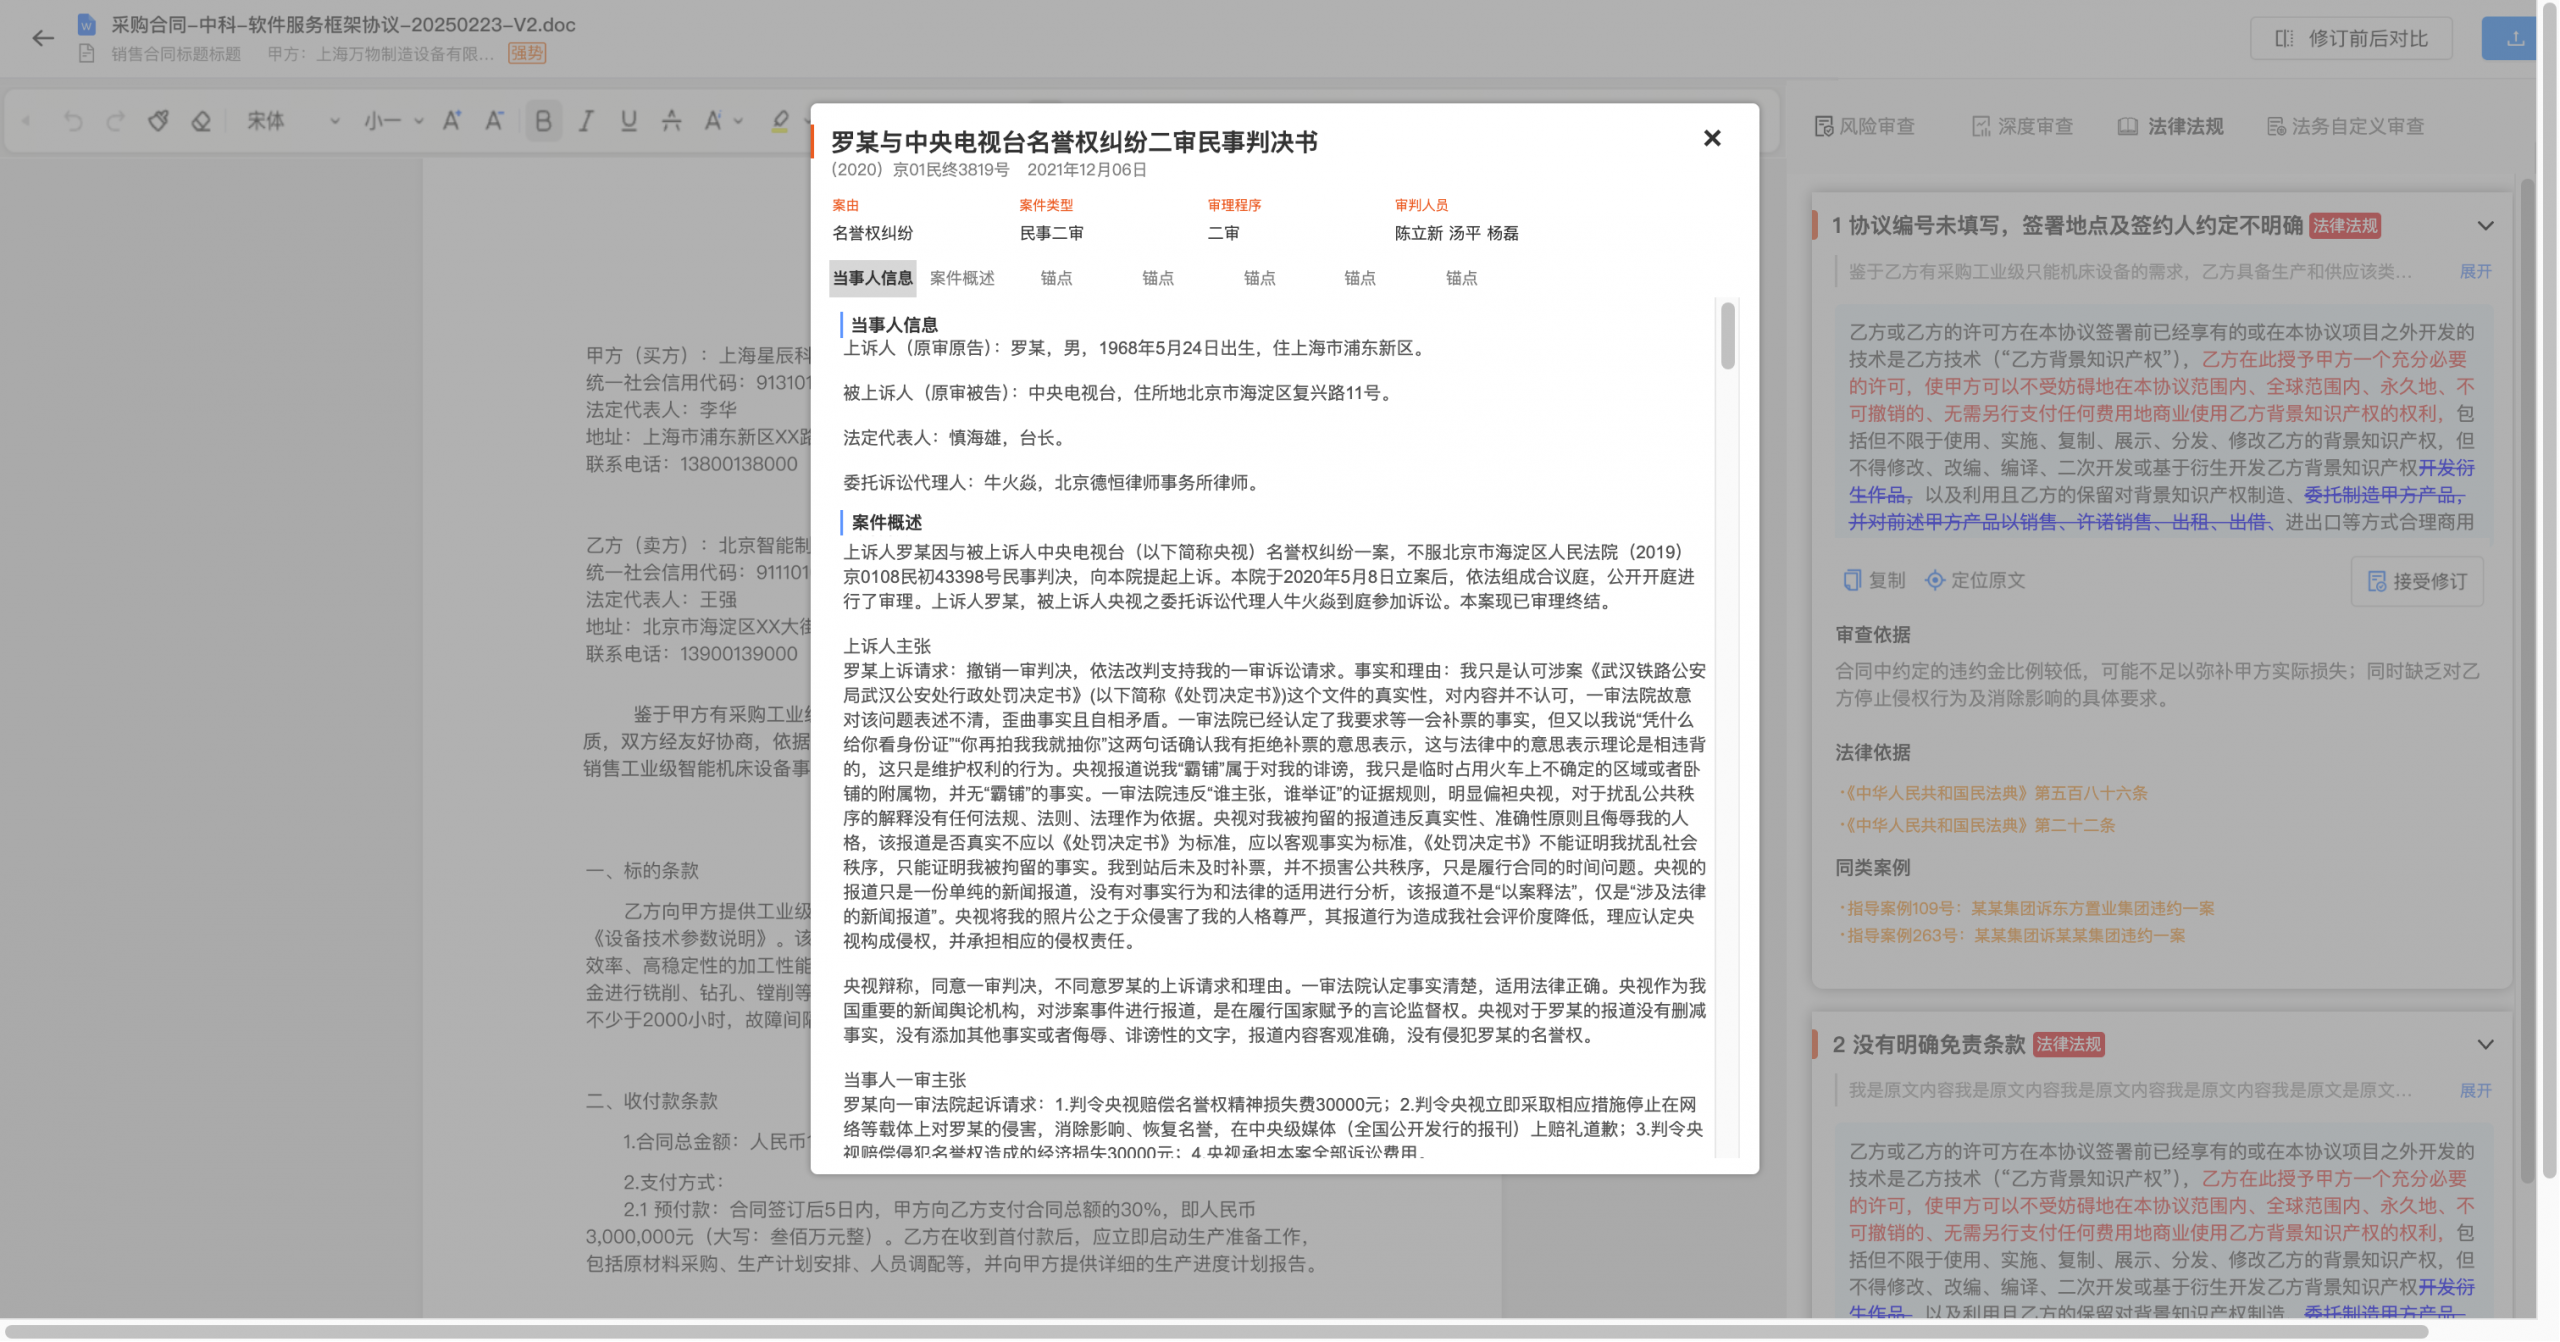The image size is (2560, 1342).
Task: Click the 复制 copy icon
Action: (1852, 580)
